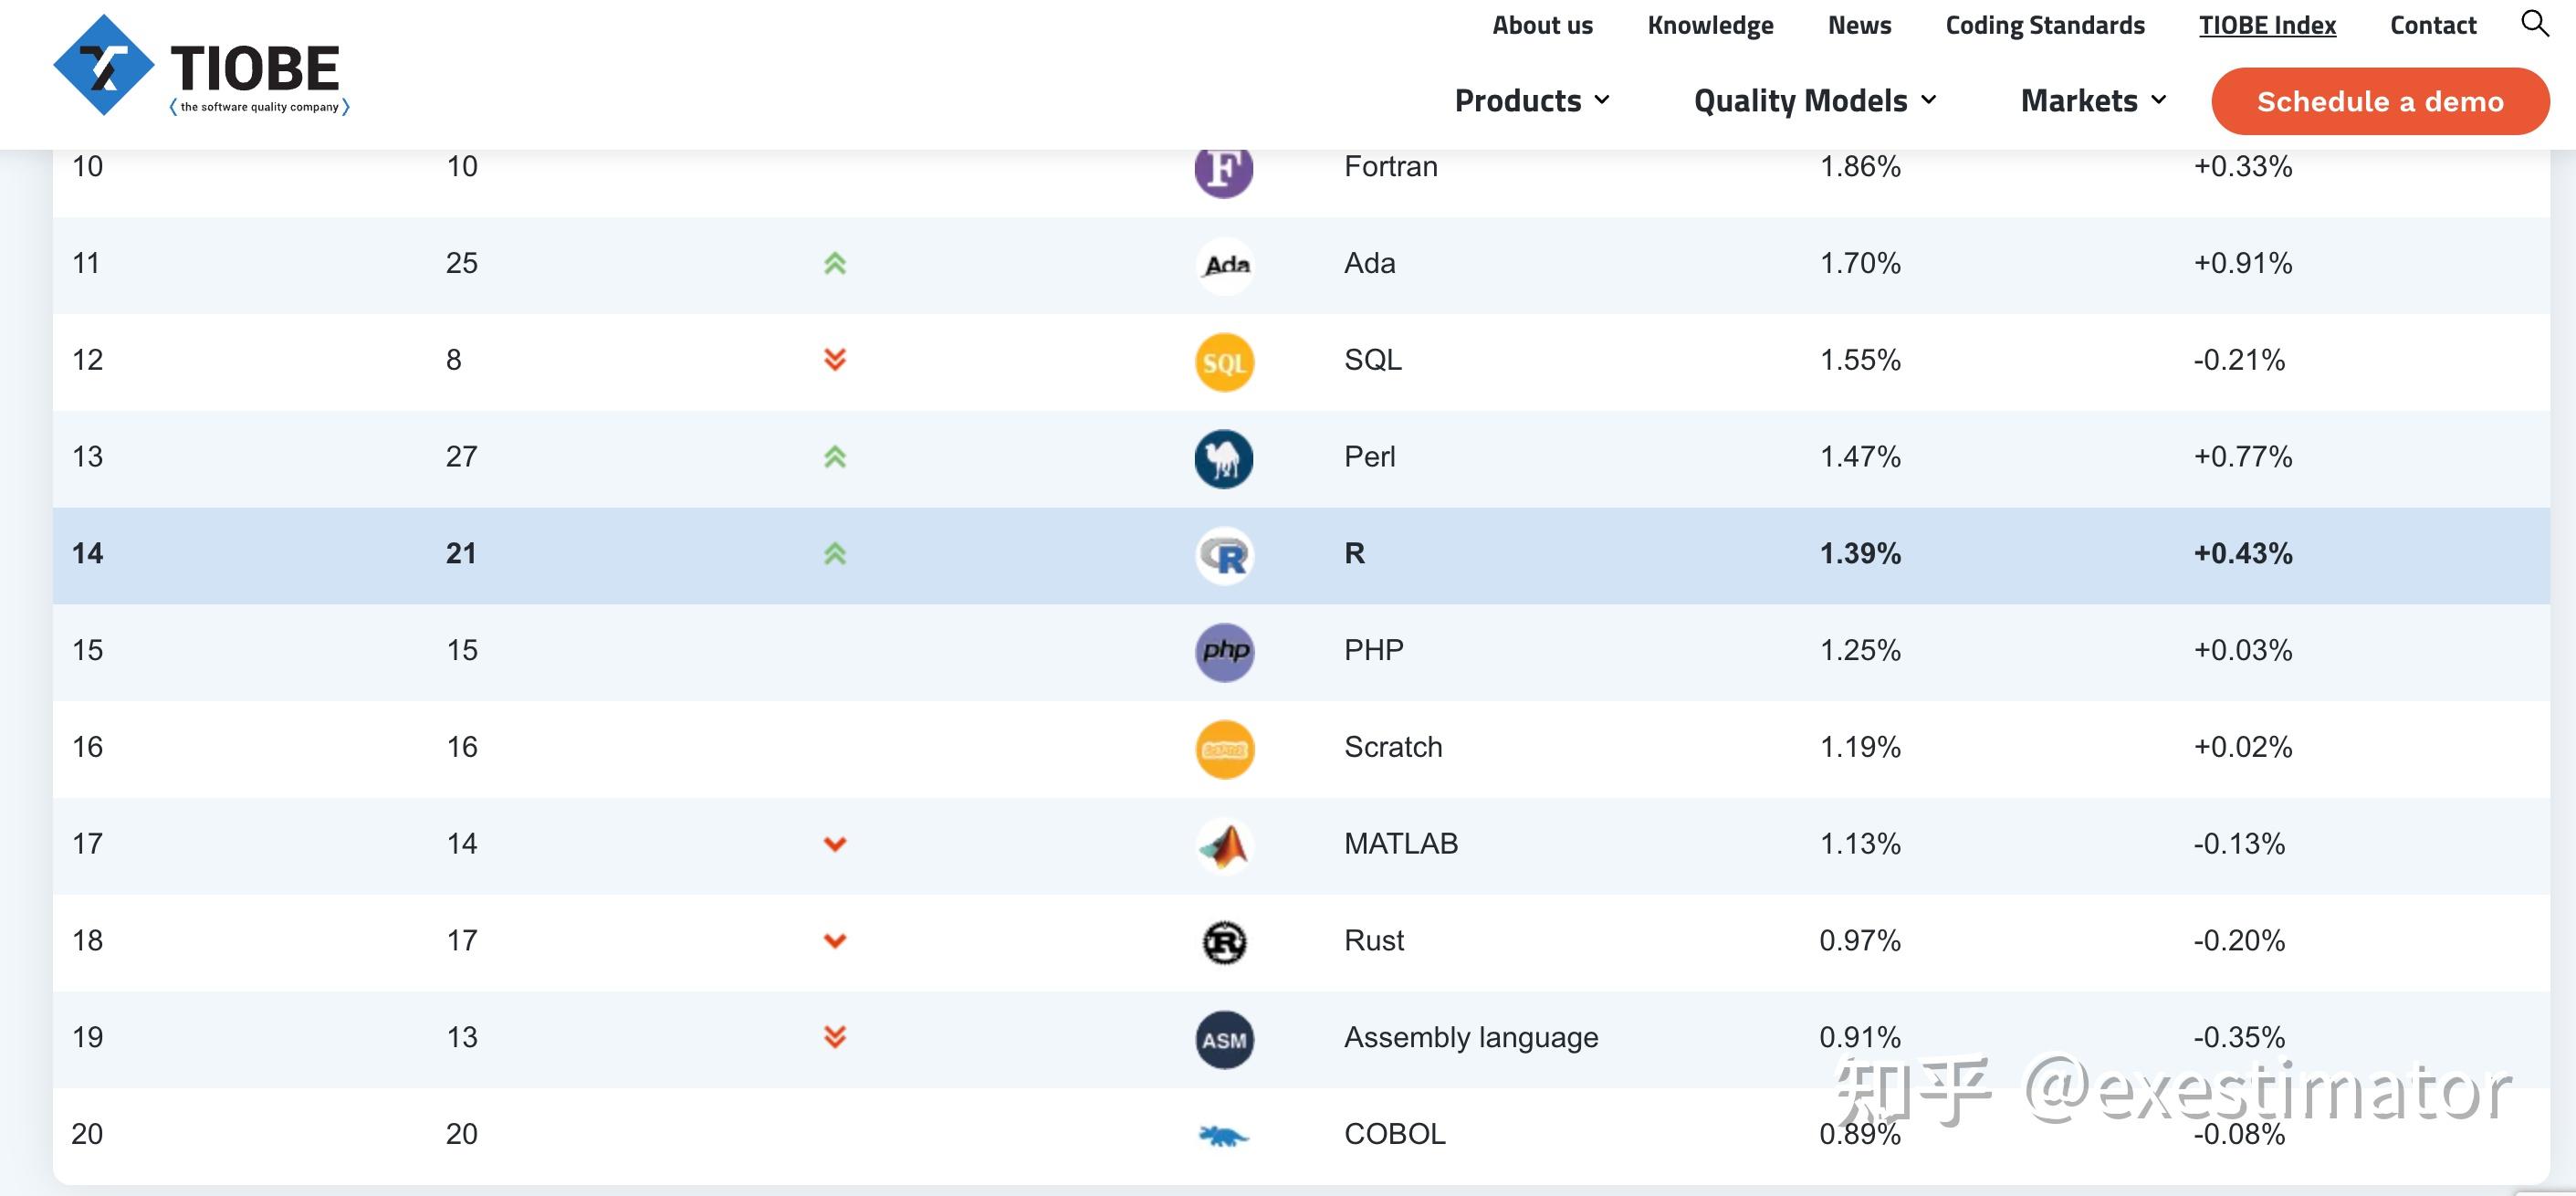Viewport: 2576px width, 1196px height.
Task: Click the +0.03% change value for PHP
Action: point(2243,650)
